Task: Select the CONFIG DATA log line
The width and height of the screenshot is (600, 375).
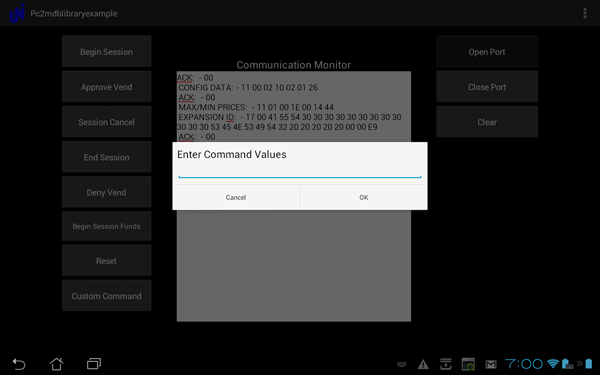Action: [x=248, y=88]
